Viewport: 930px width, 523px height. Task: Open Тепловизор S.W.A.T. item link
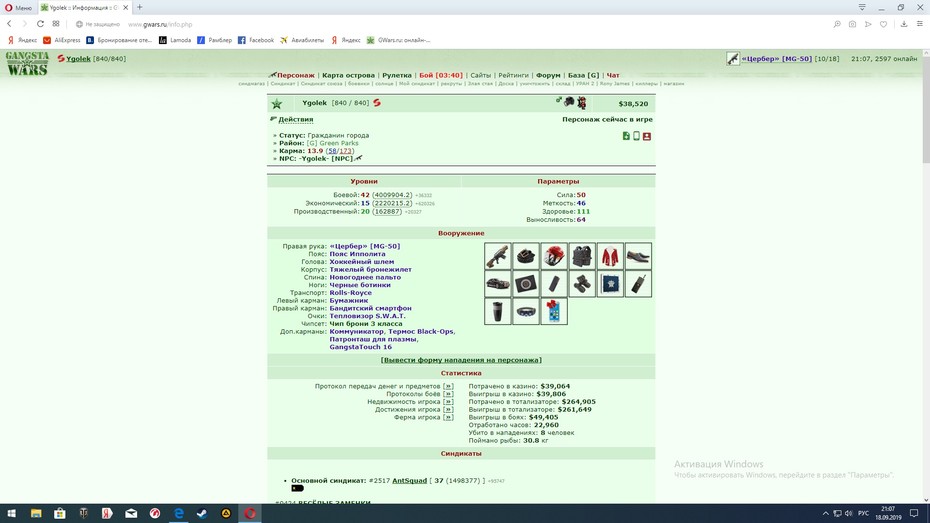tap(367, 316)
